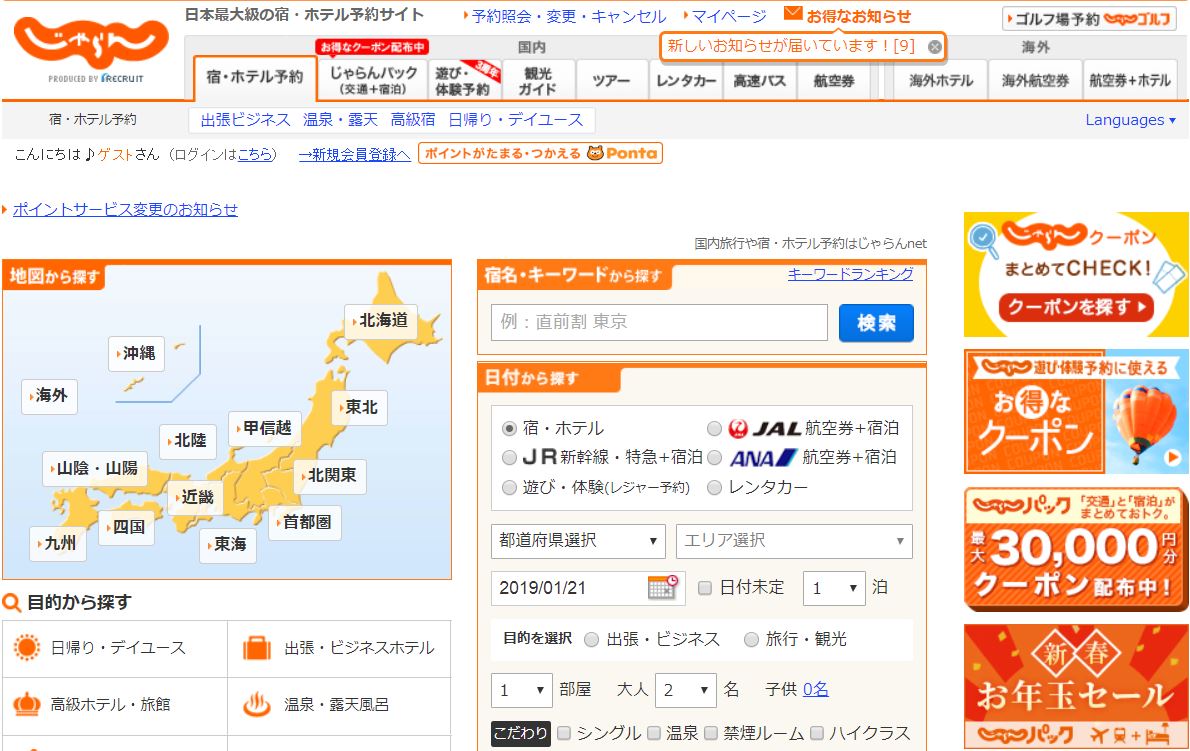Click the hotel name keyword search field
The image size is (1190, 751).
(659, 322)
